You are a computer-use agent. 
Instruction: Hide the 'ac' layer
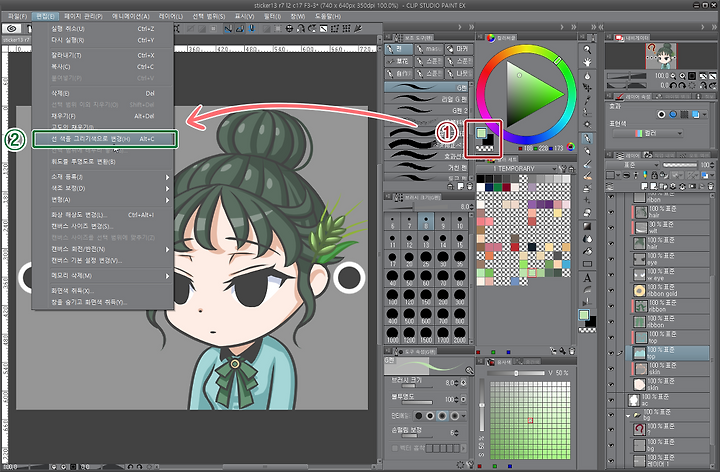[611, 400]
